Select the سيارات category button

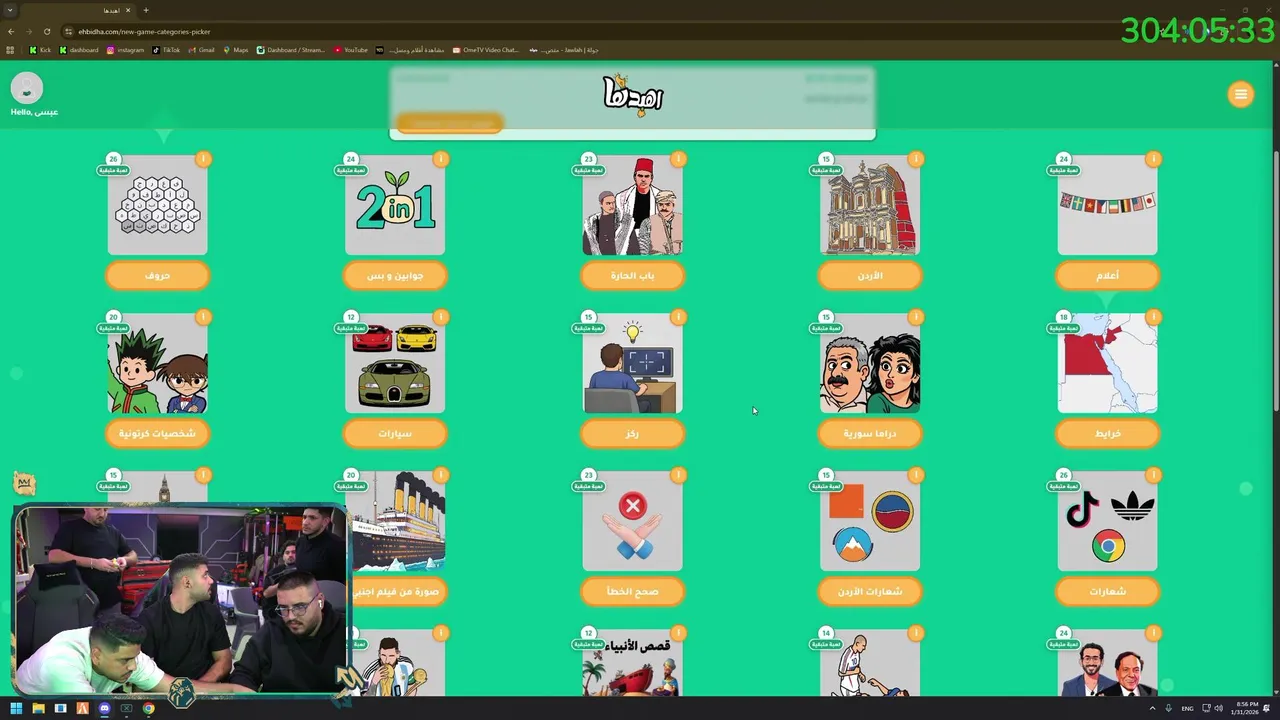395,433
